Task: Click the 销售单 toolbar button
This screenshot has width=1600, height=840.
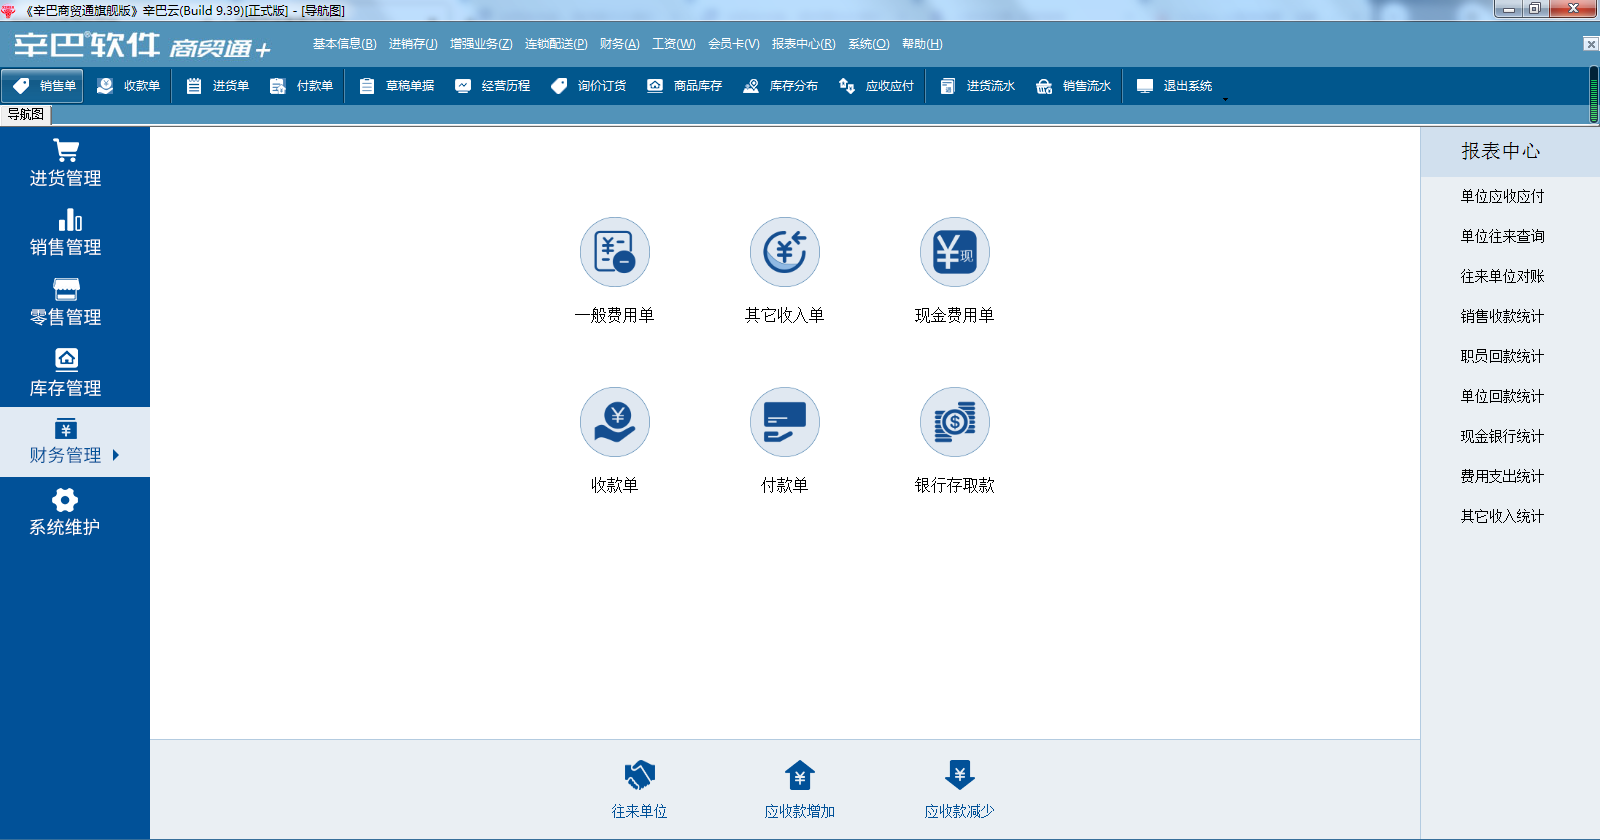Action: click(x=43, y=86)
